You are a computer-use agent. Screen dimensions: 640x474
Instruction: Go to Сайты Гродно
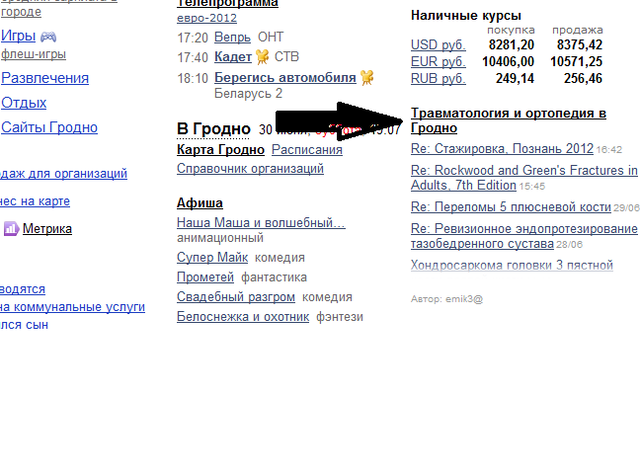pos(50,127)
